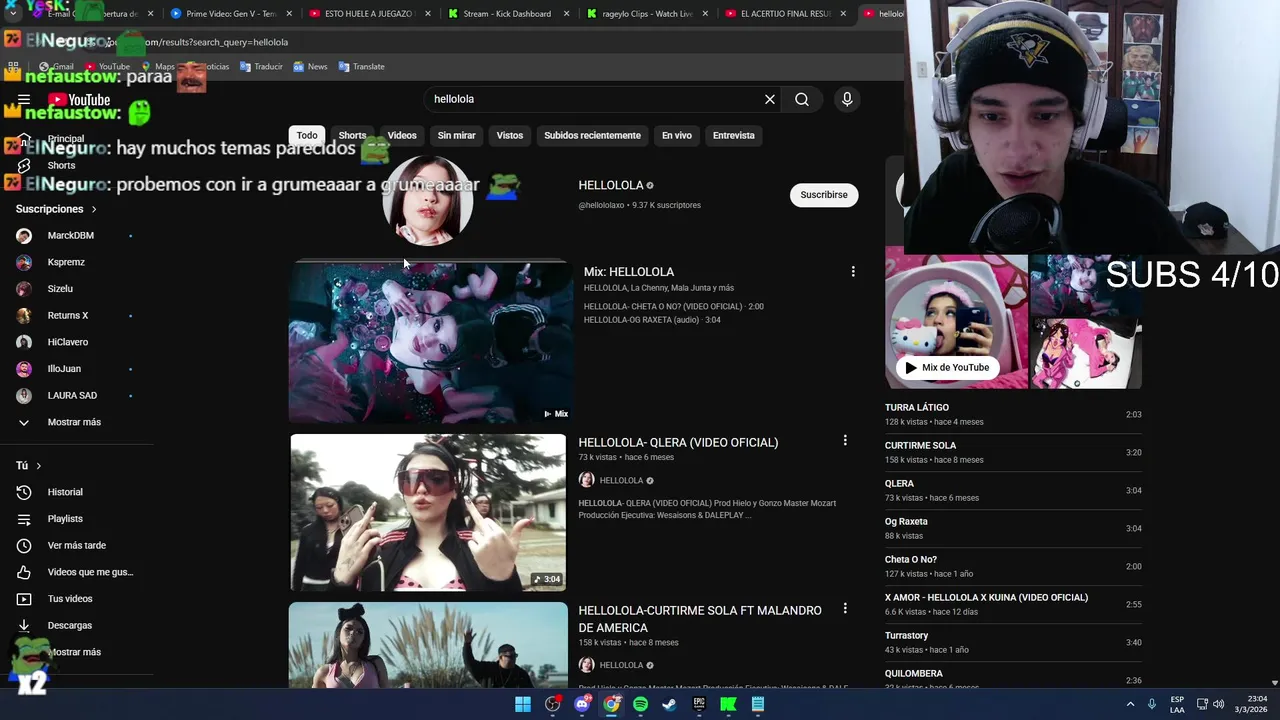1280x720 pixels.
Task: Open three-dot menu for Mix: HELLOLOLA
Action: pyautogui.click(x=853, y=271)
